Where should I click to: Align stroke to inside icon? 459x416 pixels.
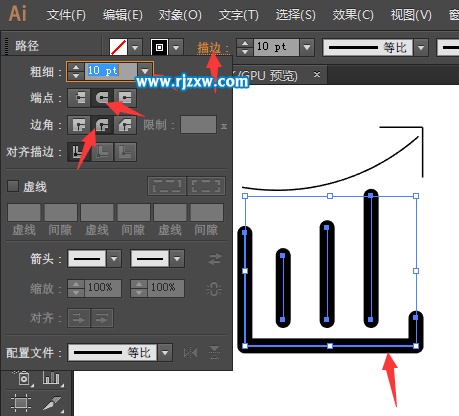(102, 152)
